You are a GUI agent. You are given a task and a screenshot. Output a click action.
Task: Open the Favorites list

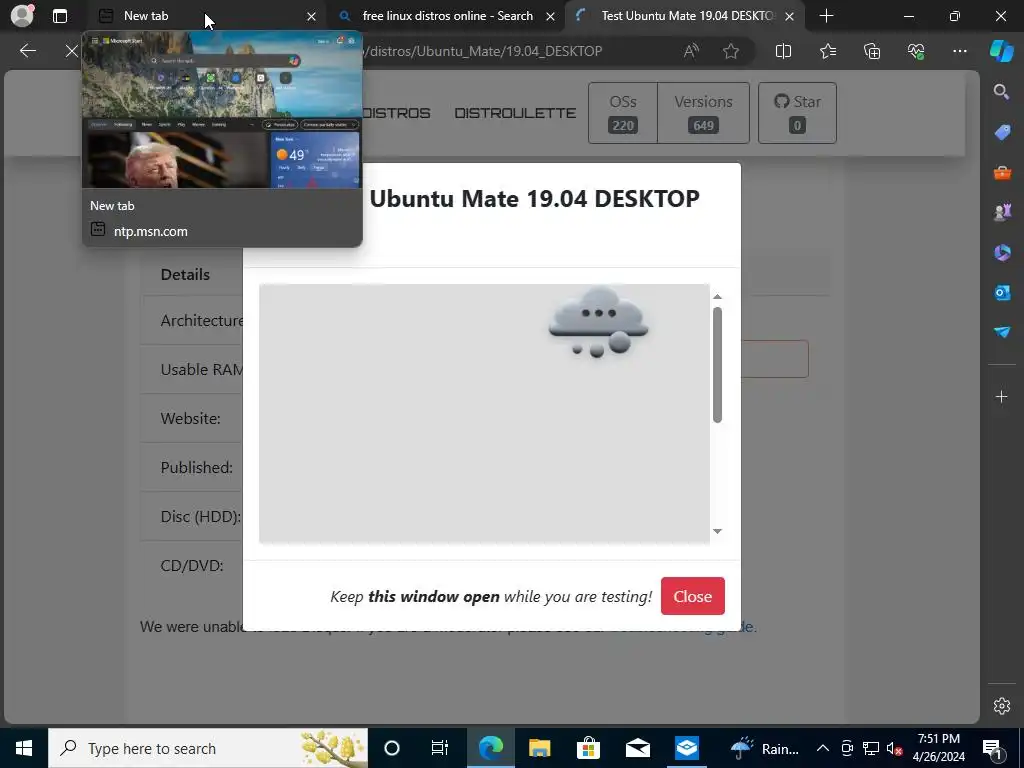point(827,51)
